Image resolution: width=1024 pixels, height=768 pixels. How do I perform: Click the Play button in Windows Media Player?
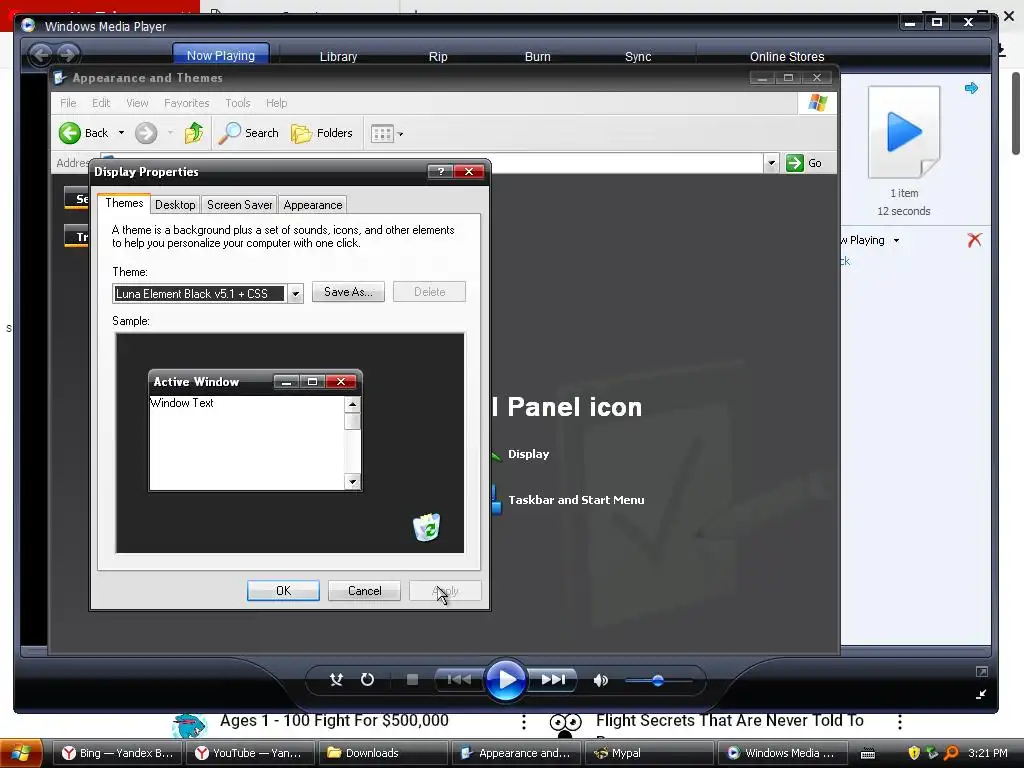(505, 680)
